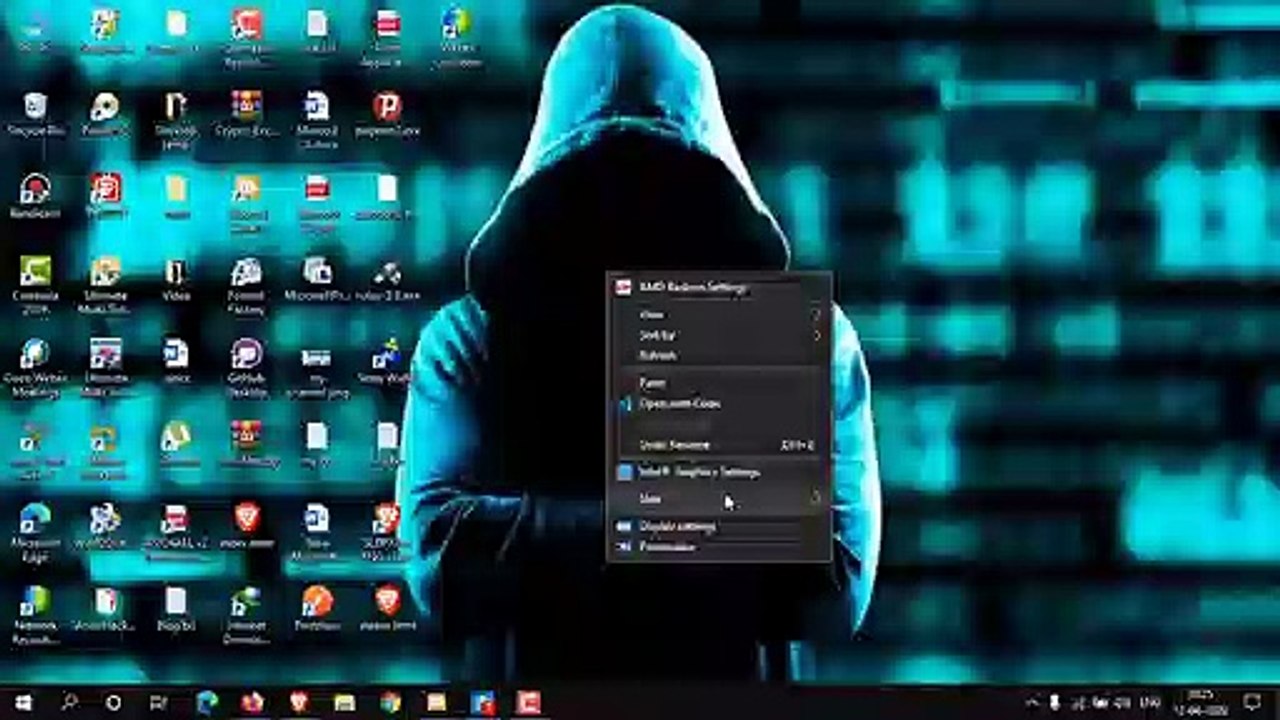This screenshot has height=720, width=1280.
Task: Select the GitHub Desktop shortcut
Action: point(246,368)
